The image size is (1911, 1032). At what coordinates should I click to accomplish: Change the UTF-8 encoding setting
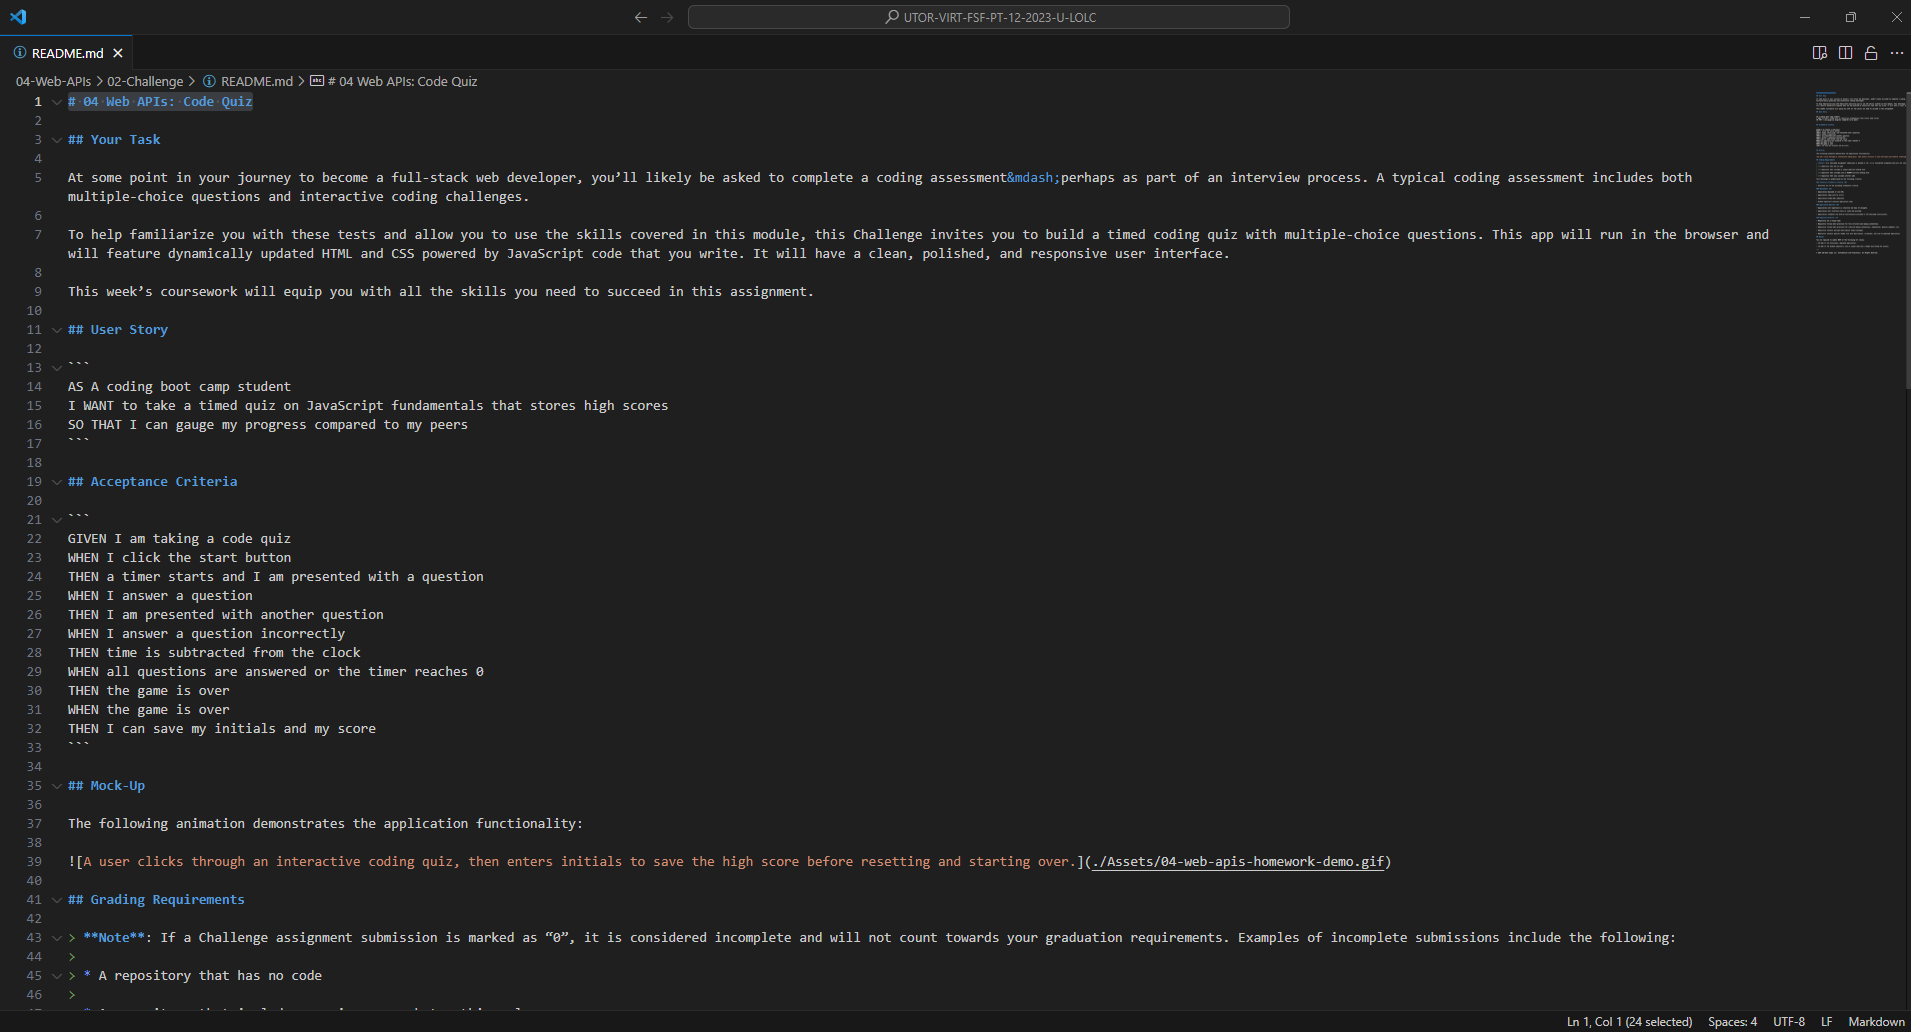coord(1788,1021)
